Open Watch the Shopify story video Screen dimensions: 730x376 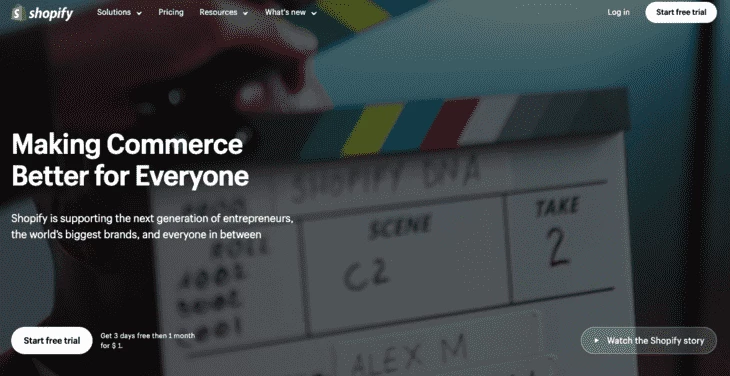pyautogui.click(x=649, y=341)
